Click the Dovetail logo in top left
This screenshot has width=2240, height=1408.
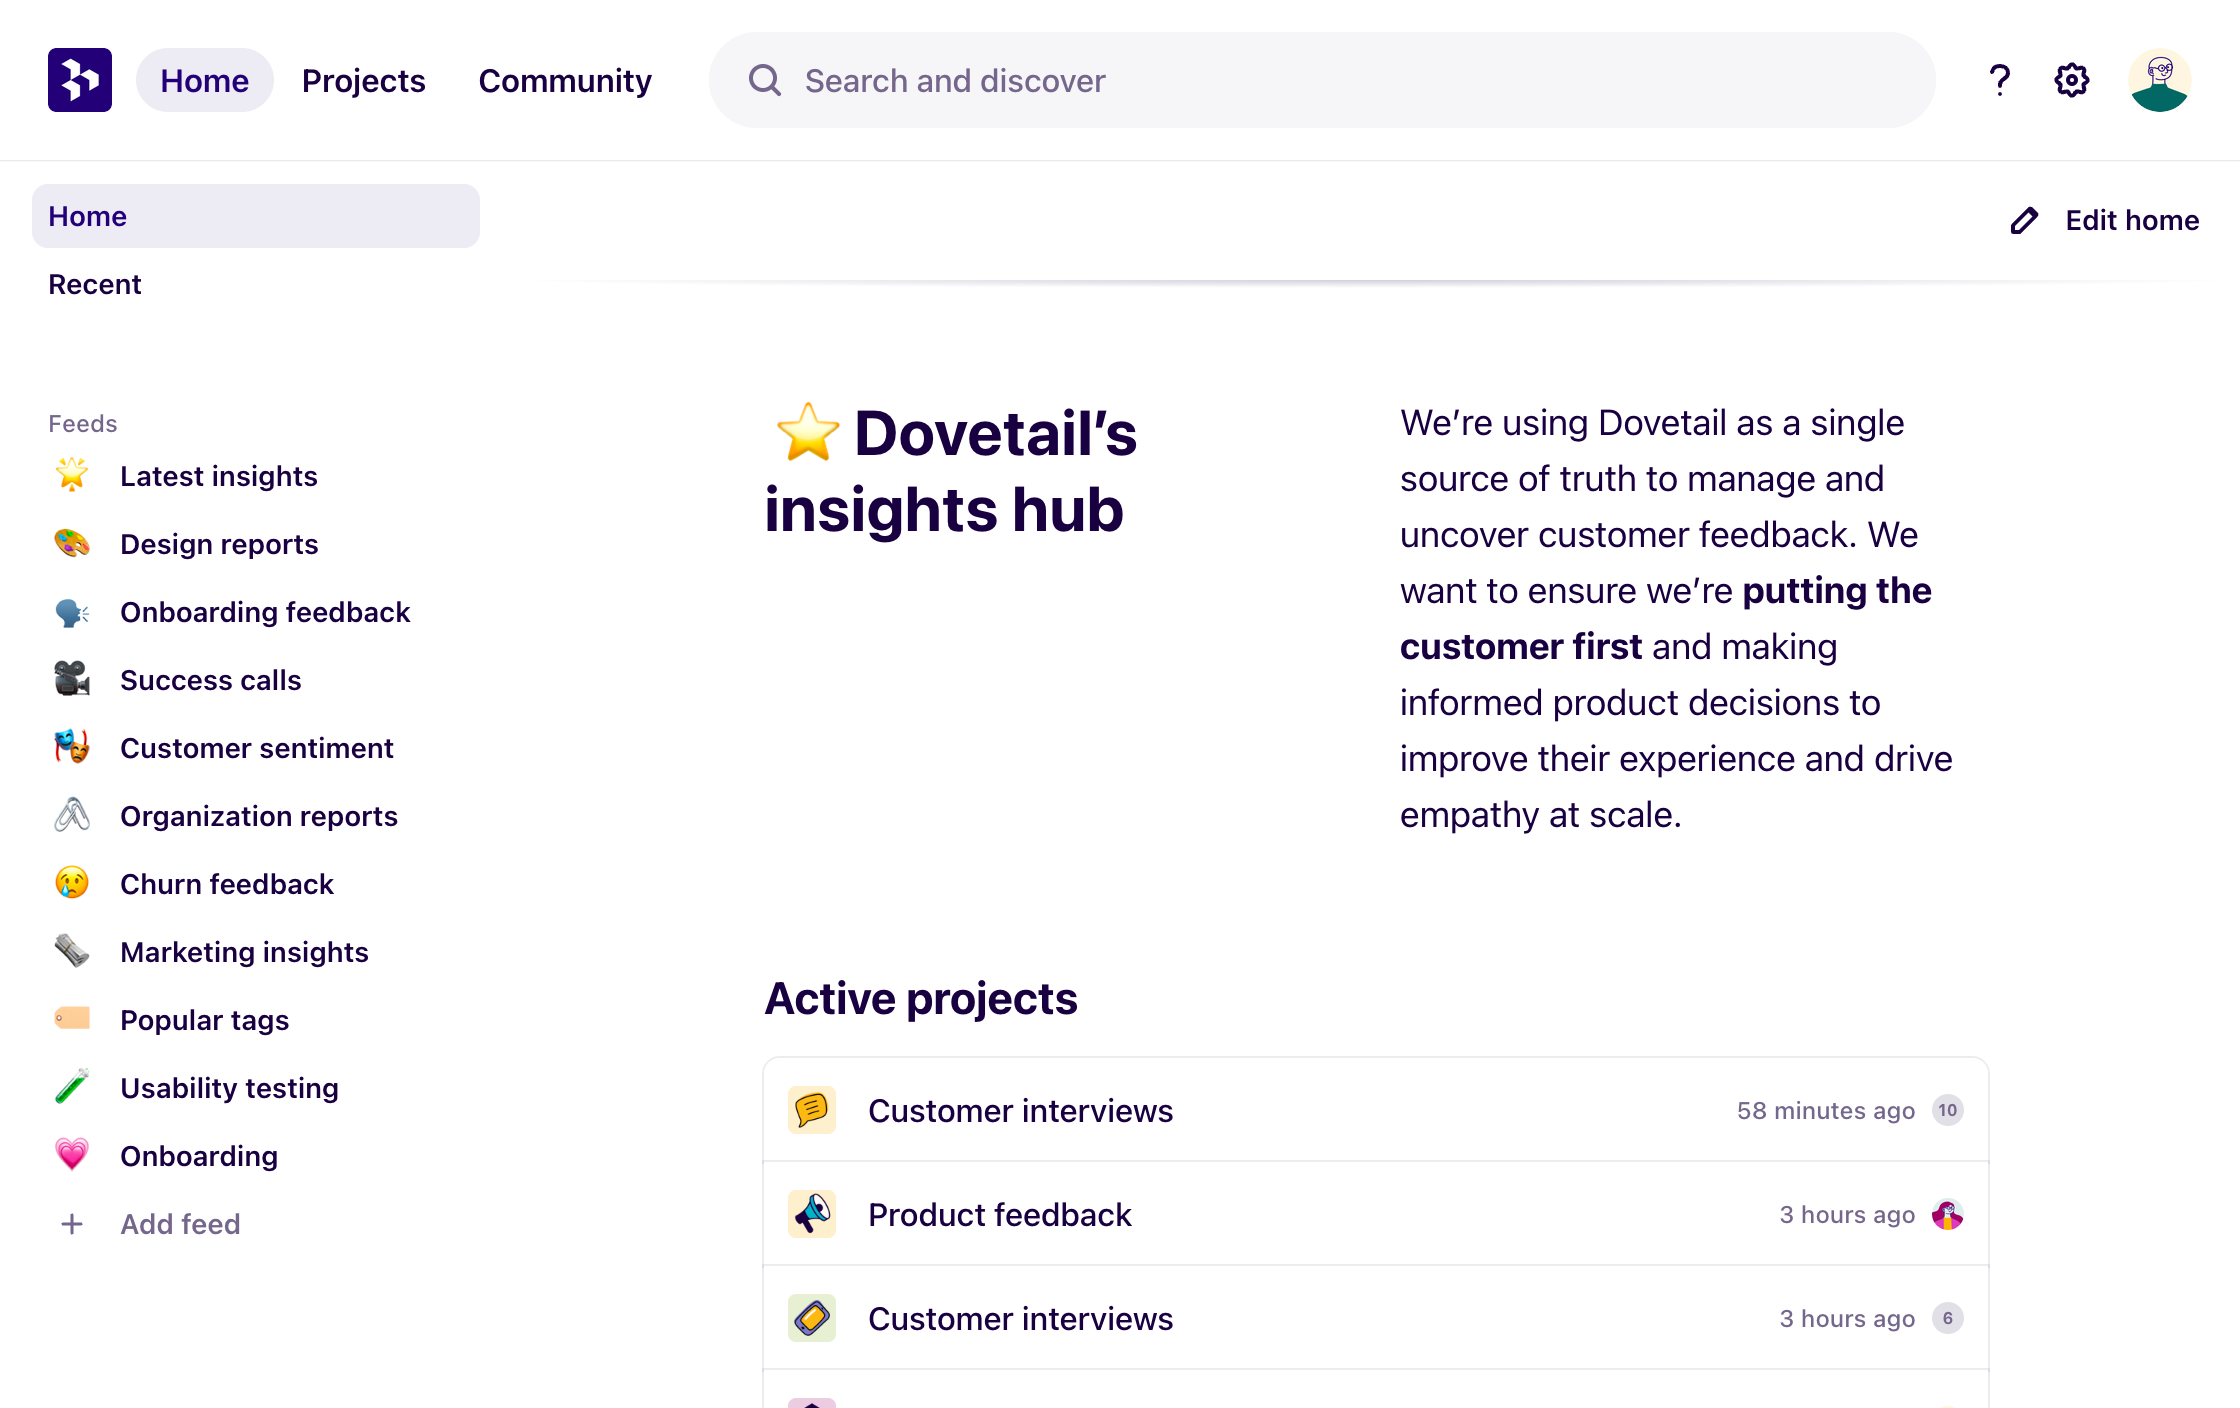[x=79, y=79]
